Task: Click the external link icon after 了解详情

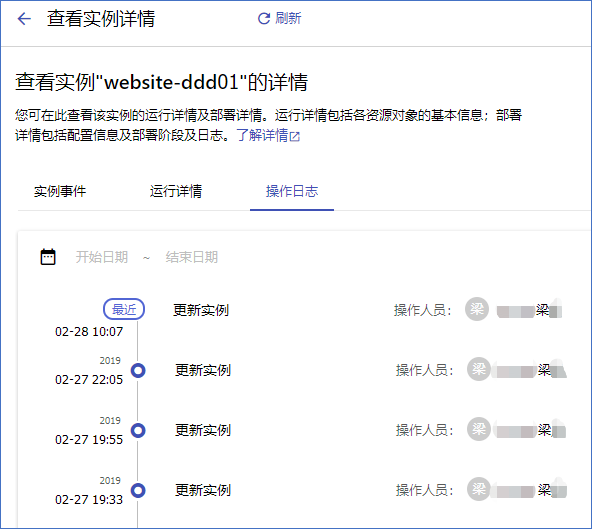Action: [295, 136]
